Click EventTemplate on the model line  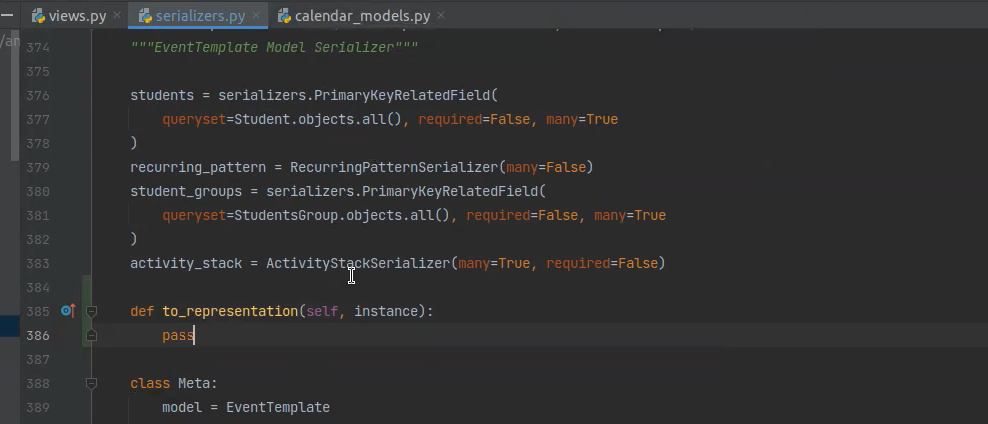click(278, 407)
